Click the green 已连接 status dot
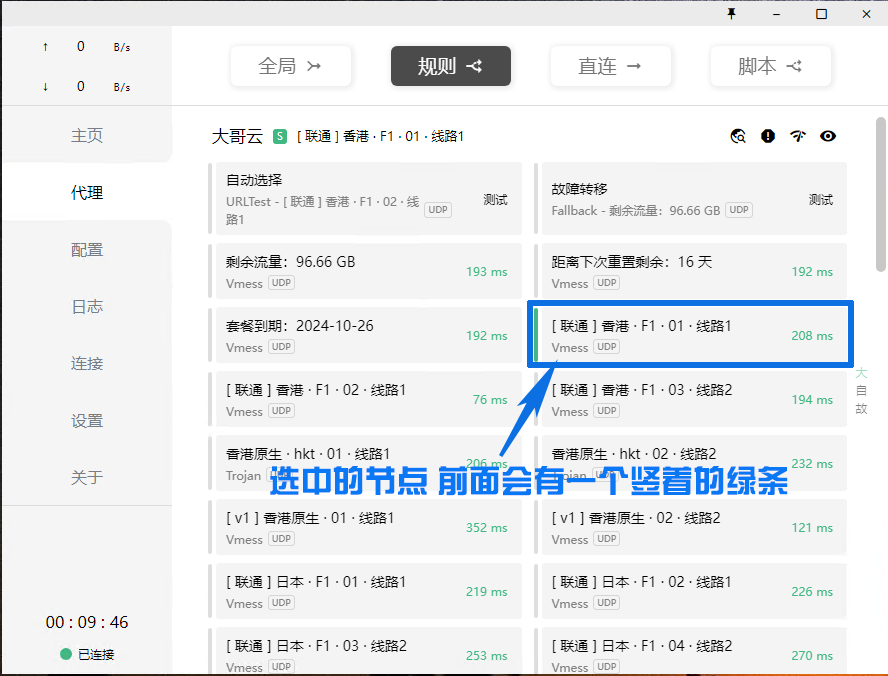Viewport: 888px width, 676px height. tap(66, 654)
